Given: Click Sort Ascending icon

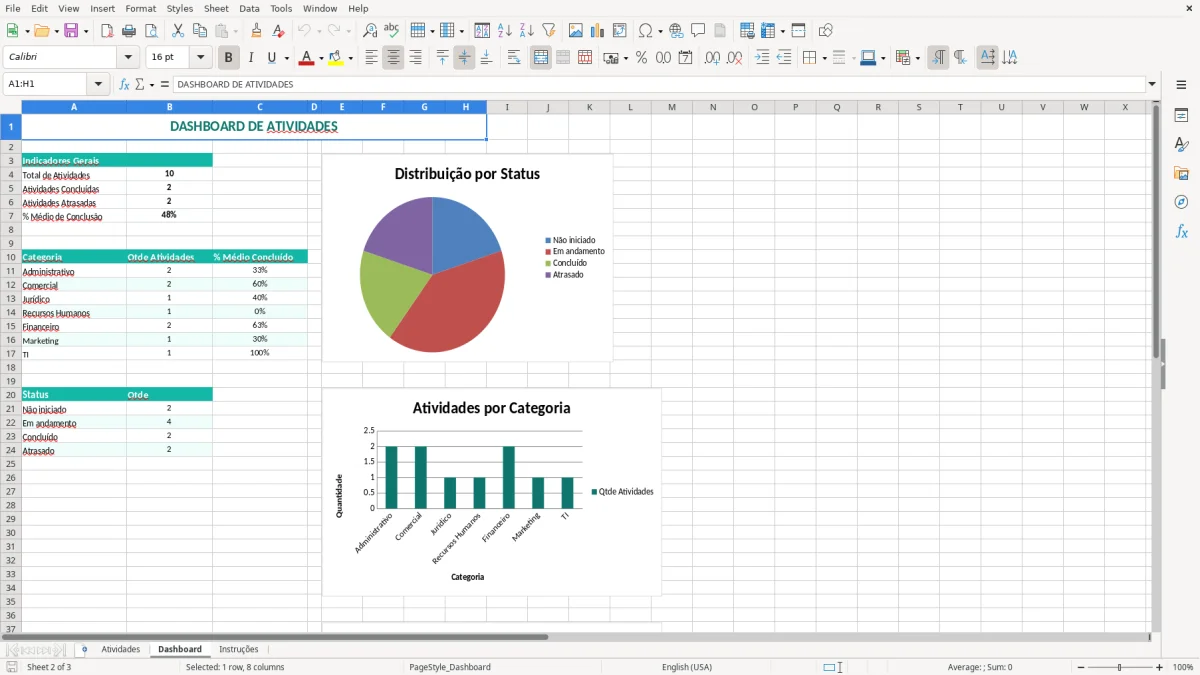Looking at the screenshot, I should pyautogui.click(x=505, y=31).
